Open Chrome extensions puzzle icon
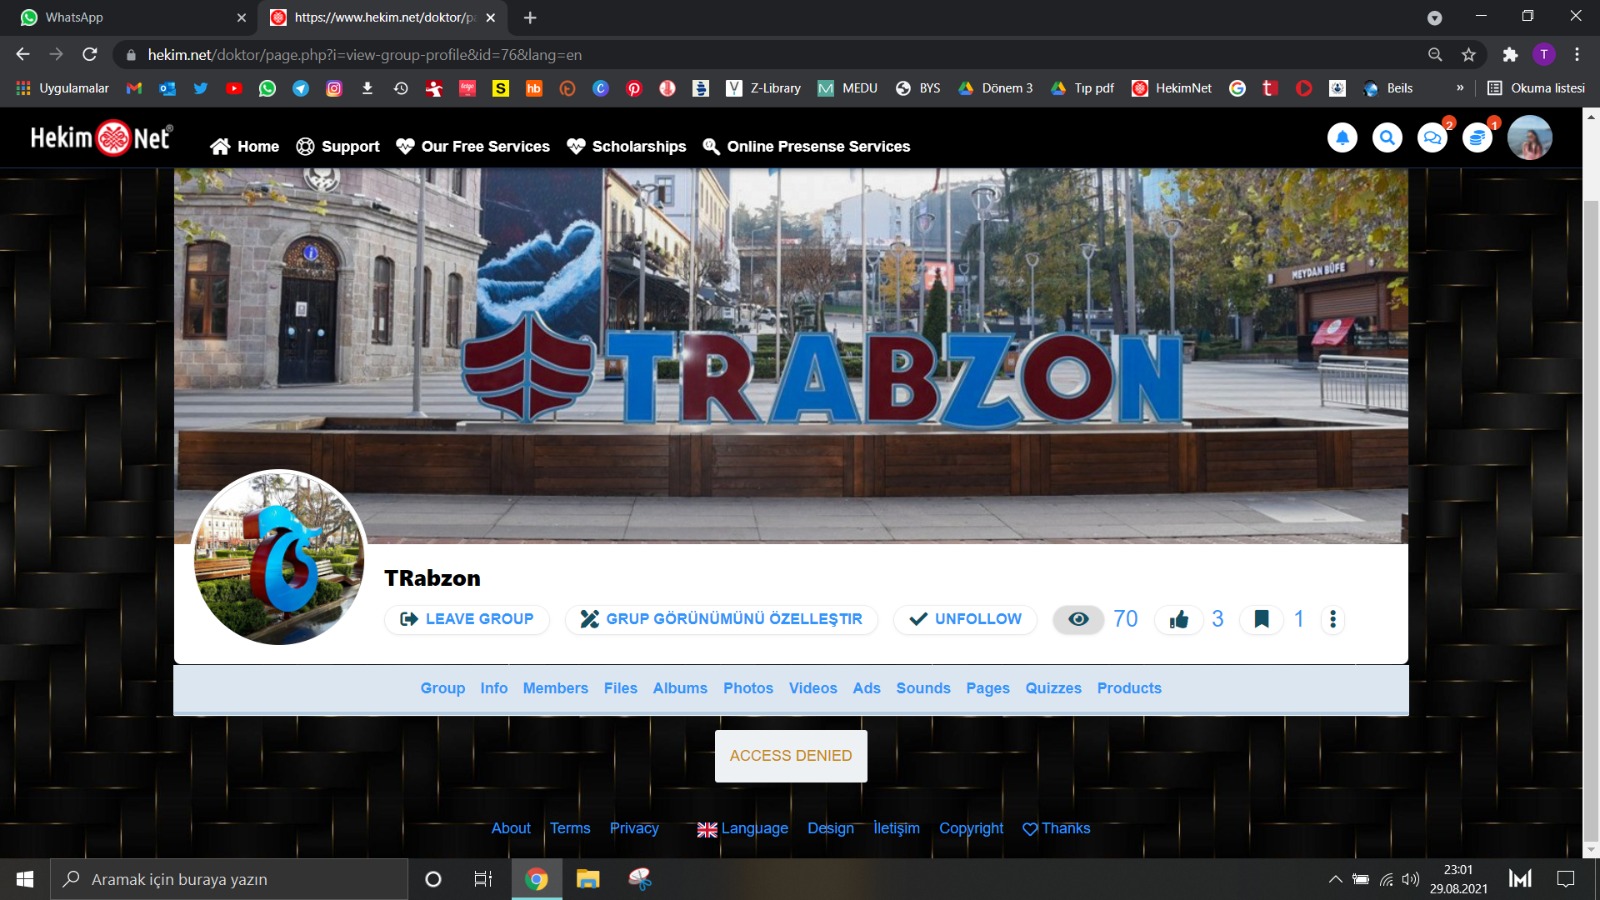Viewport: 1600px width, 900px height. point(1510,55)
